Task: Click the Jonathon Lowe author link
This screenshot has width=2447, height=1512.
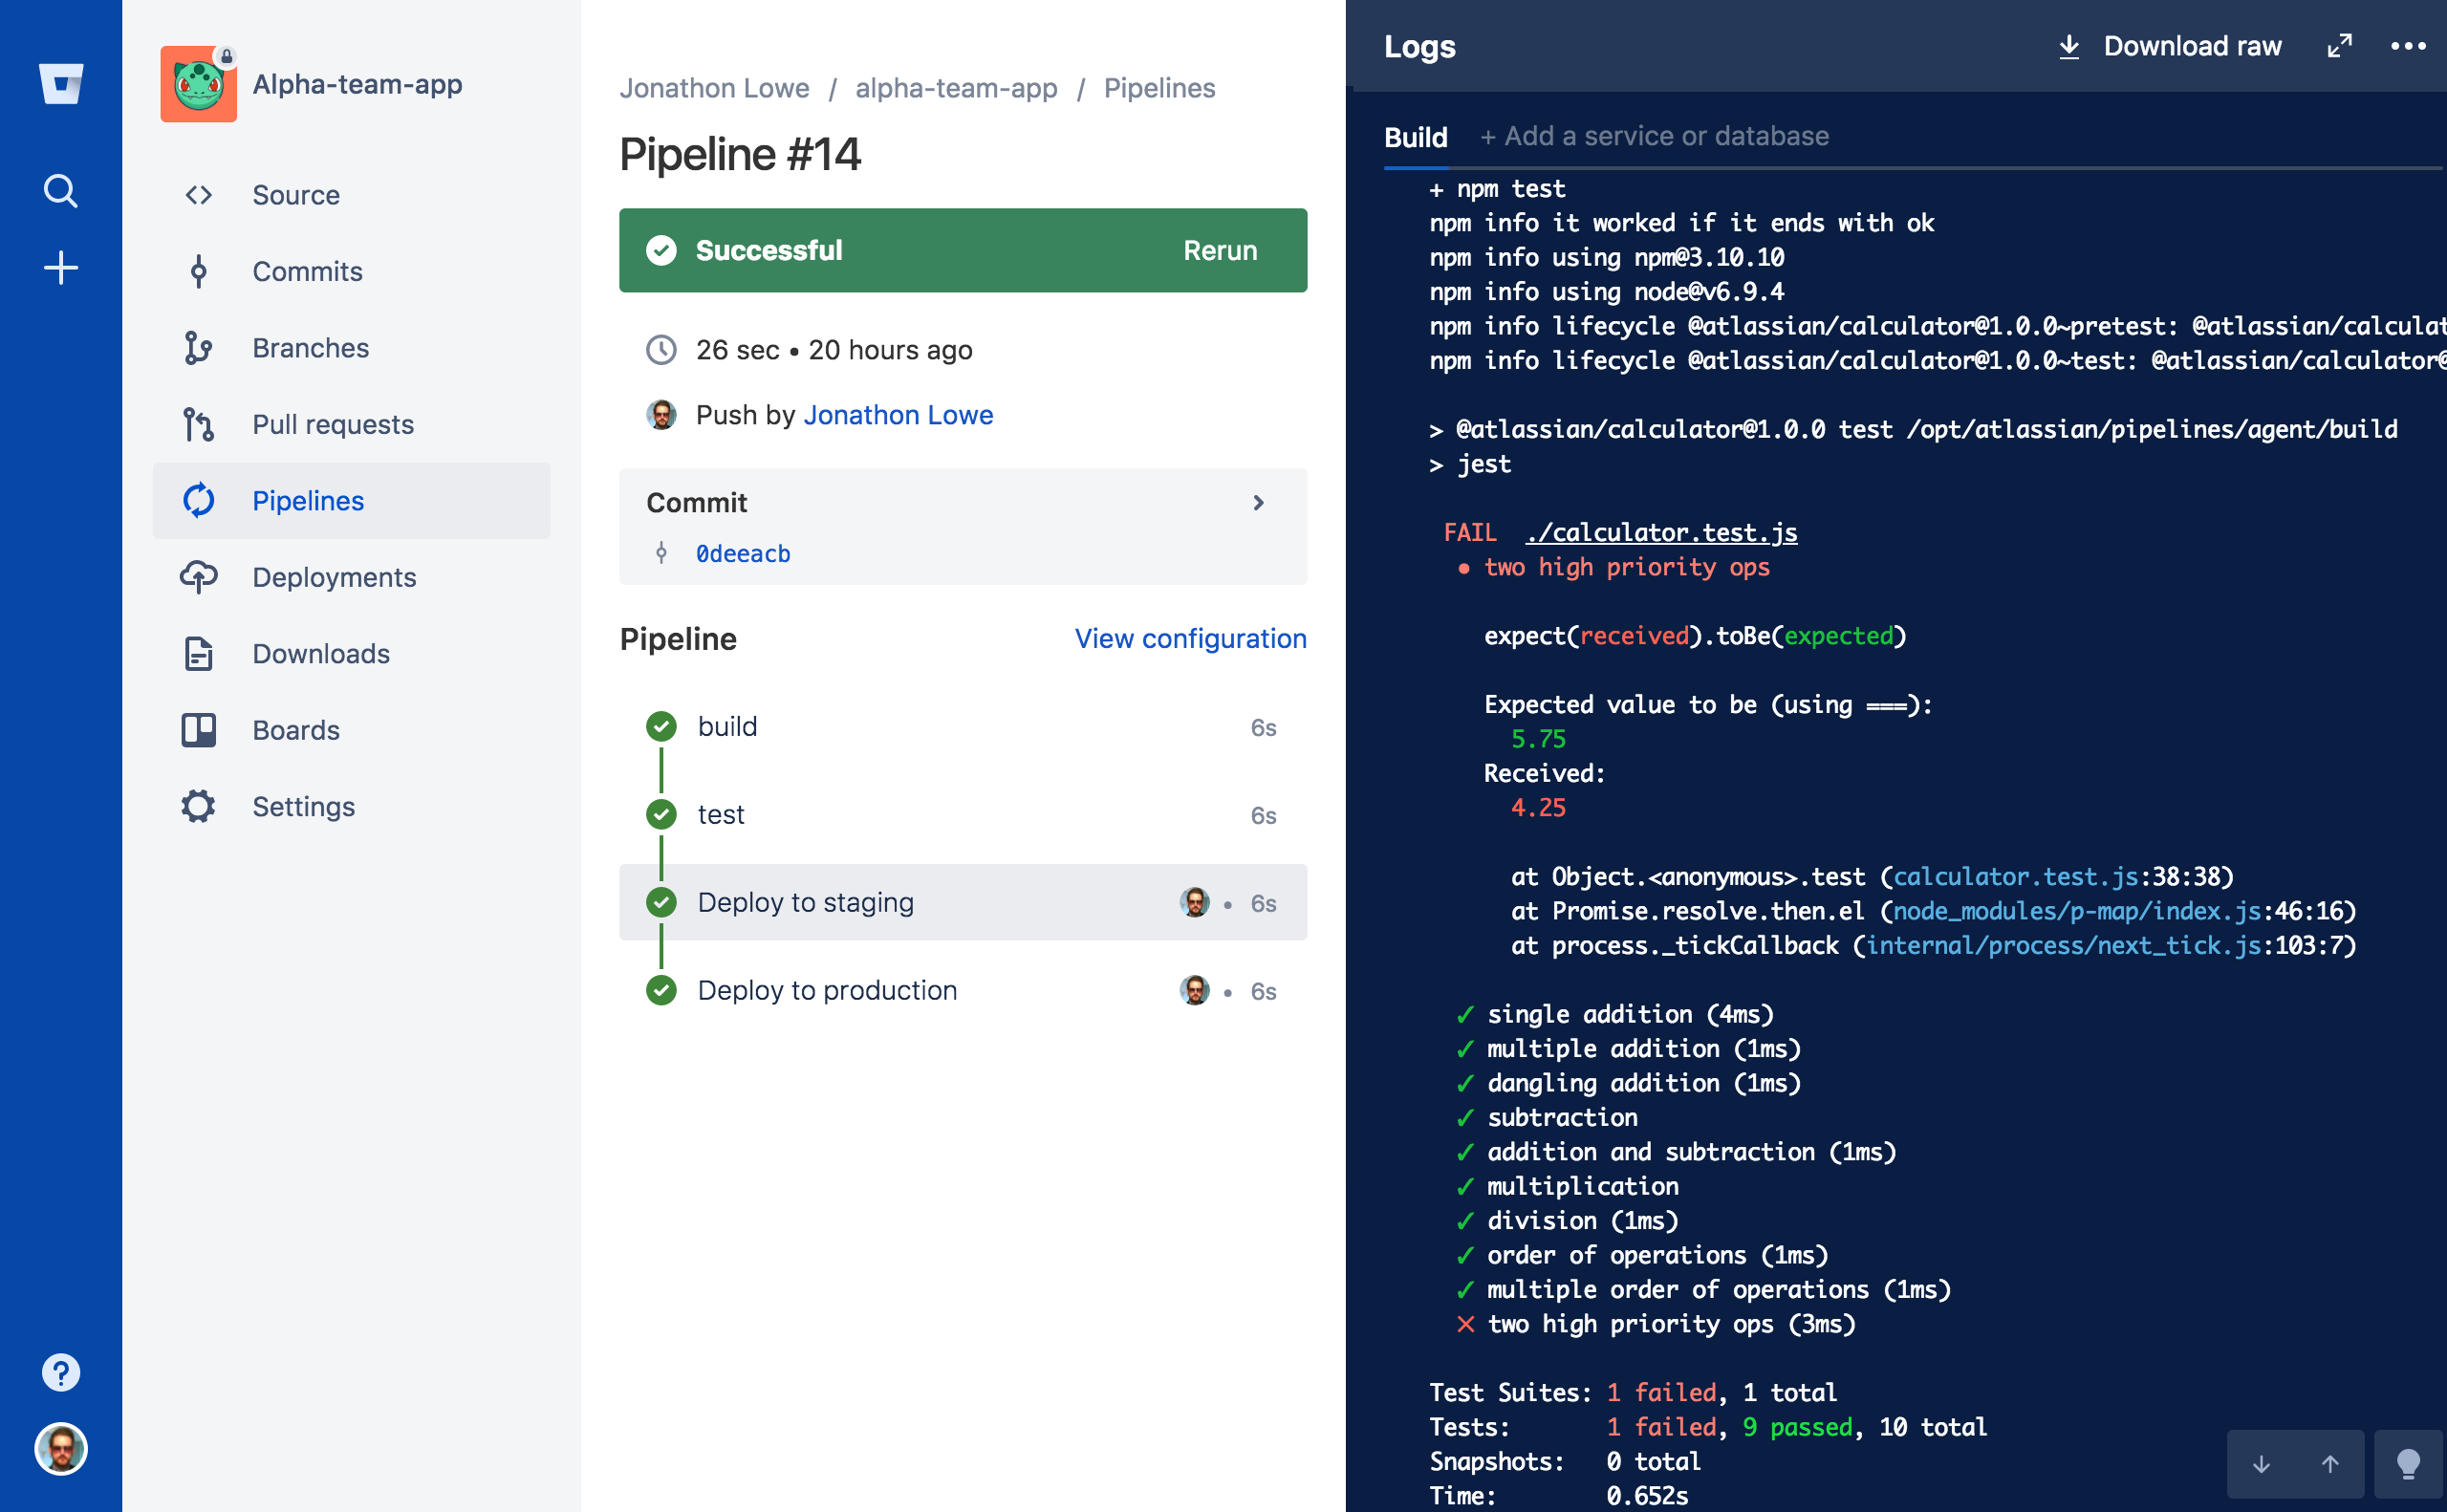Action: (897, 414)
